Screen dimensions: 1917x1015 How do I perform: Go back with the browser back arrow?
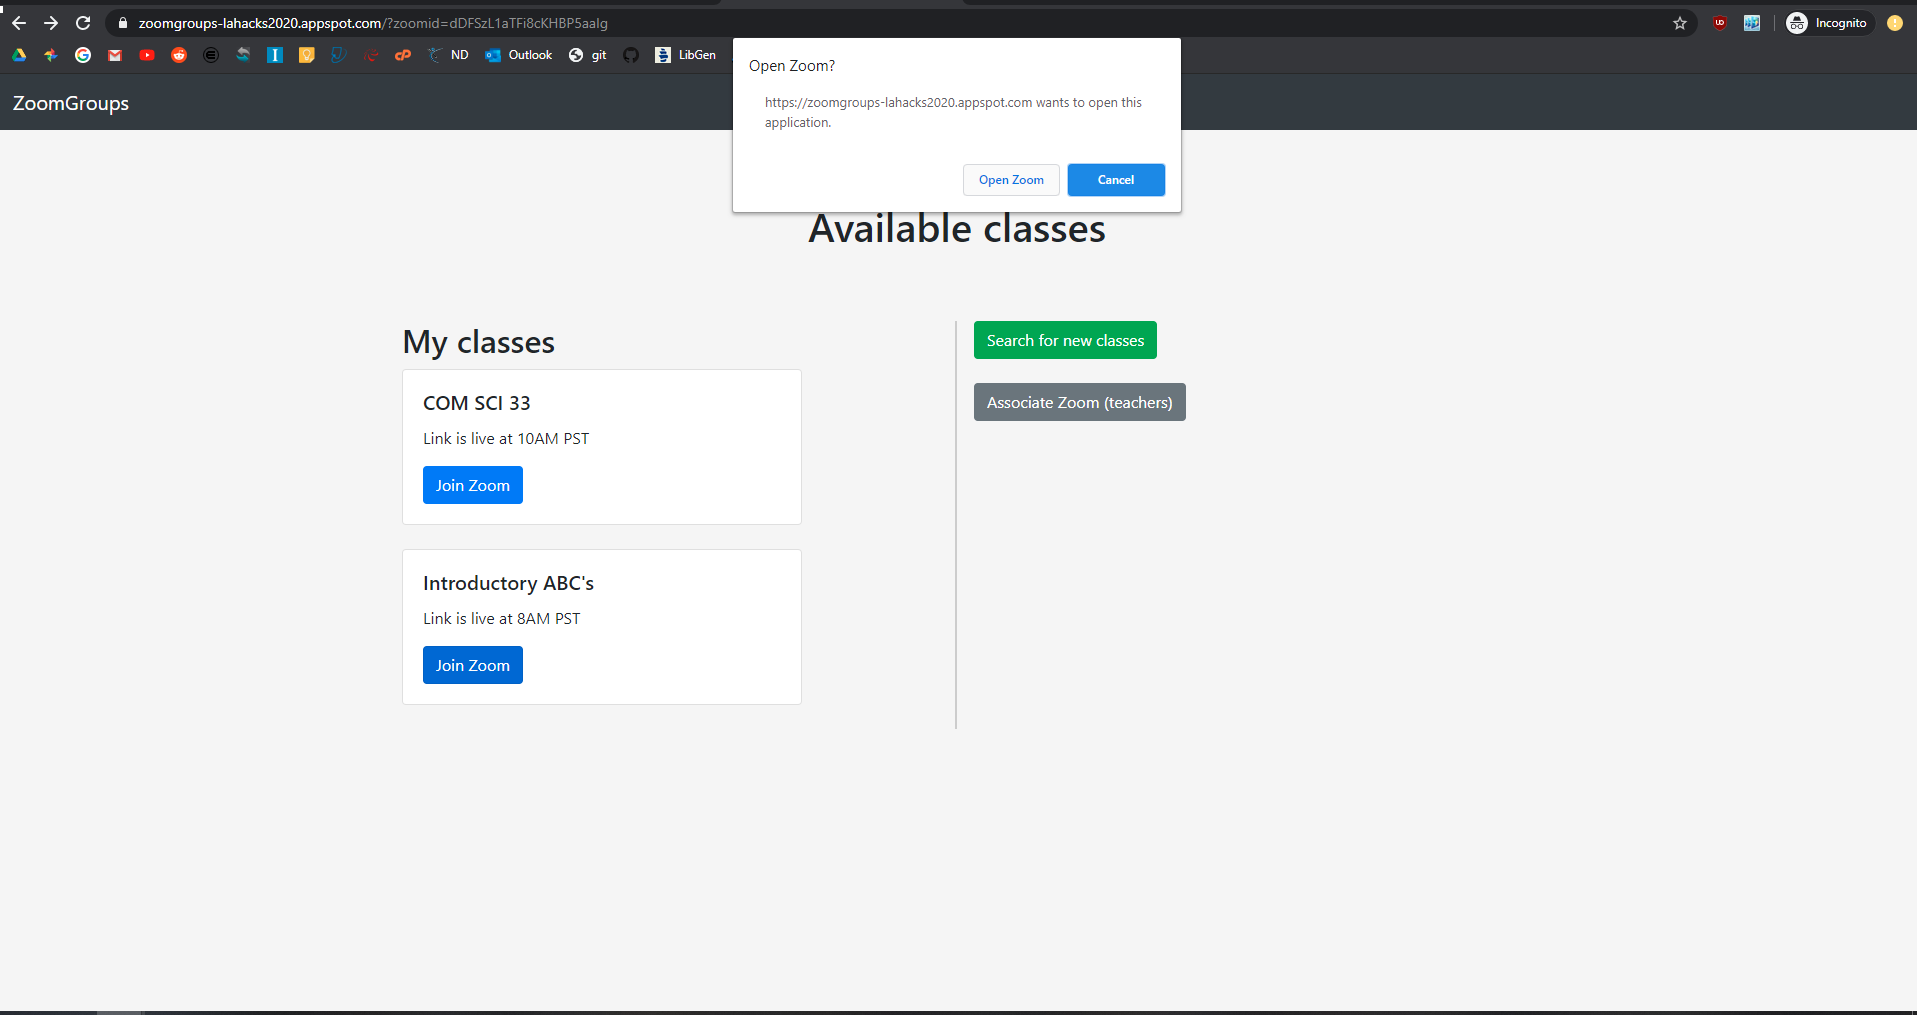[19, 23]
